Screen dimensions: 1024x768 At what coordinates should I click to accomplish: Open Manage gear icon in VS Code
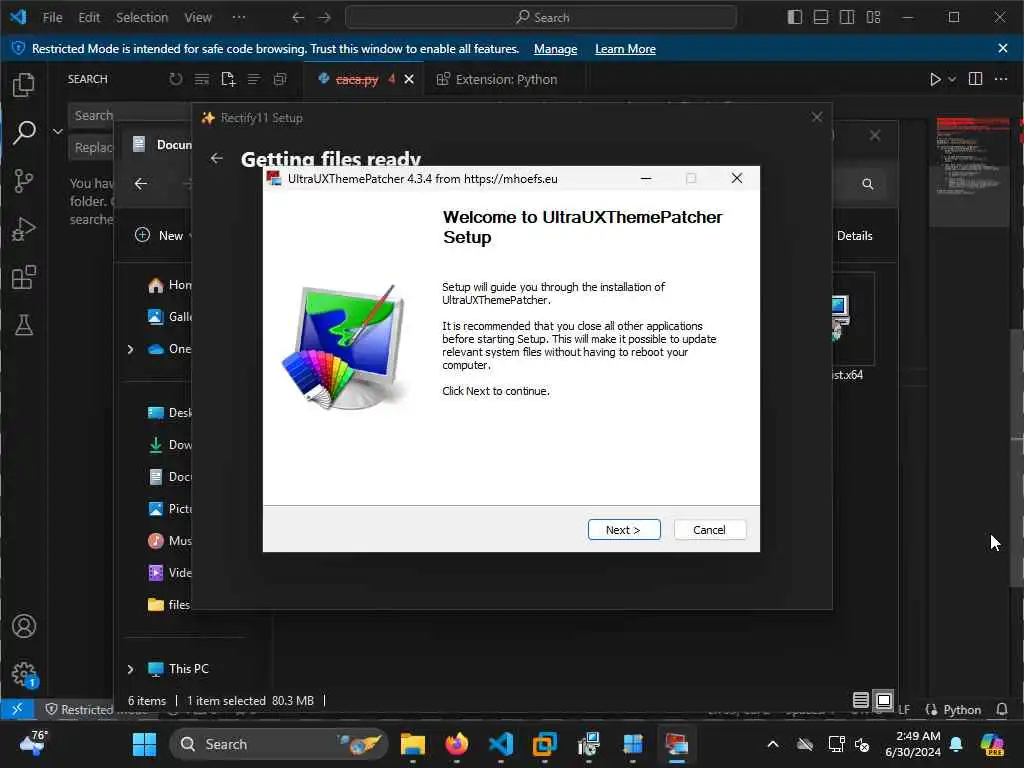24,673
